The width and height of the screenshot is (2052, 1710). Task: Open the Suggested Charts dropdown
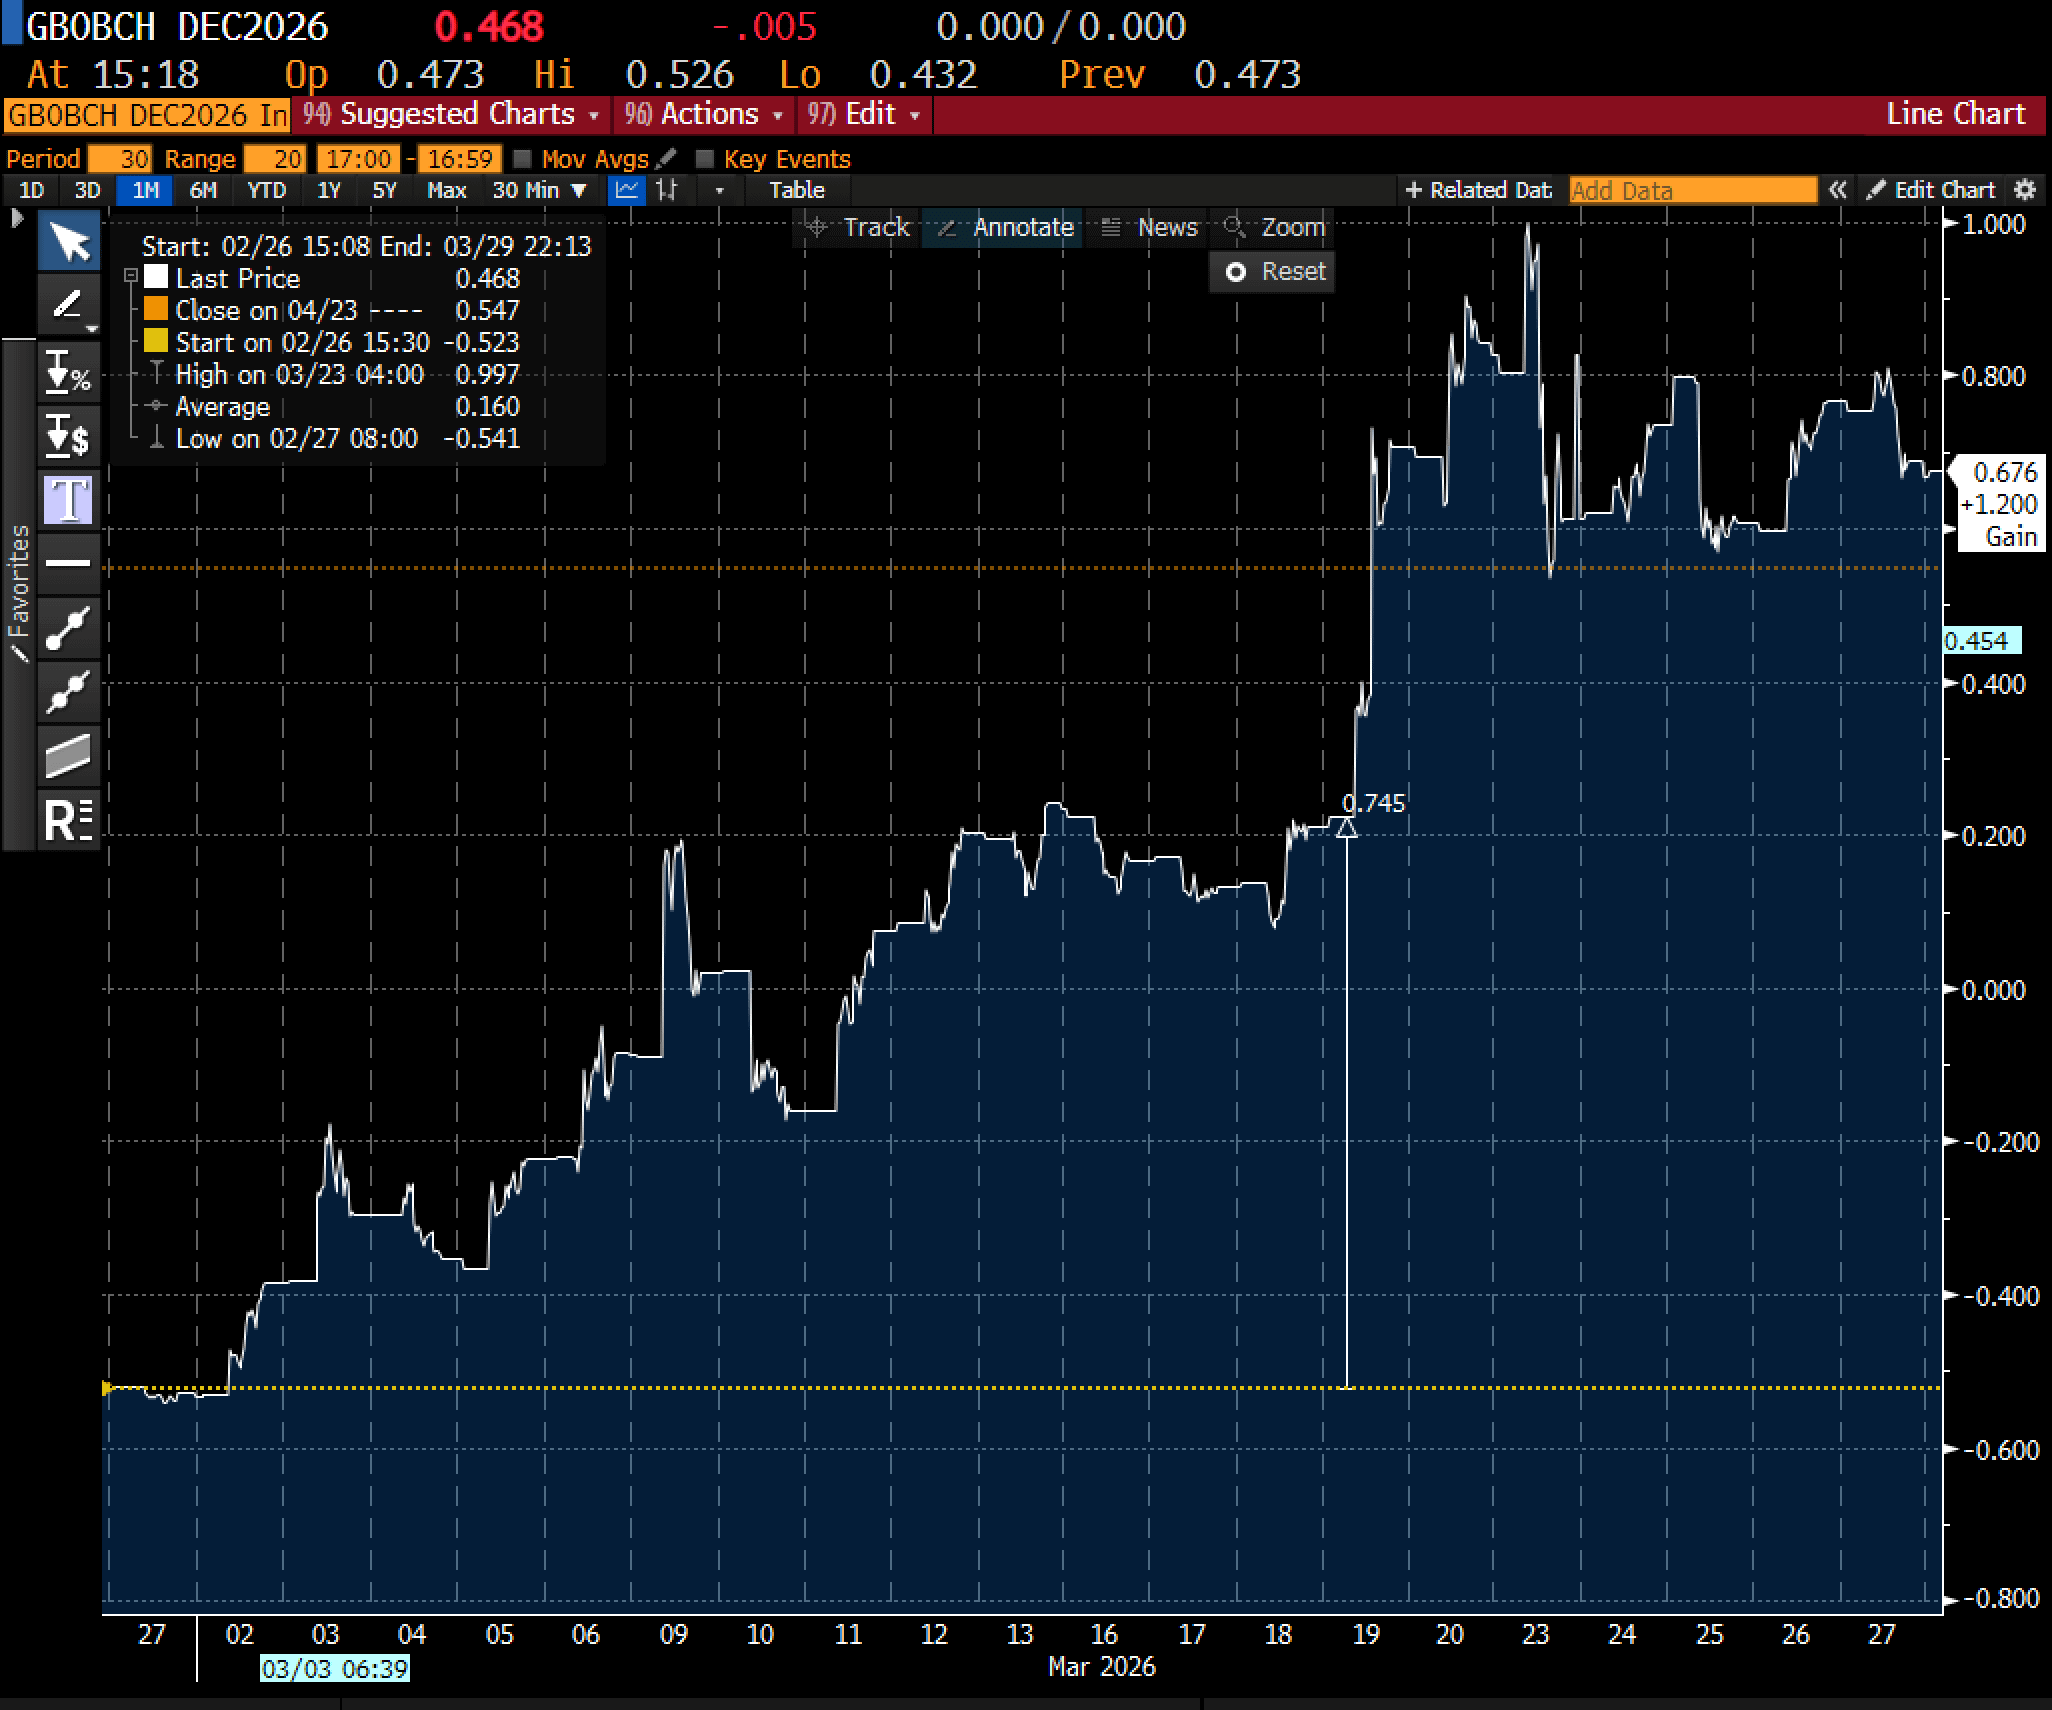point(452,114)
